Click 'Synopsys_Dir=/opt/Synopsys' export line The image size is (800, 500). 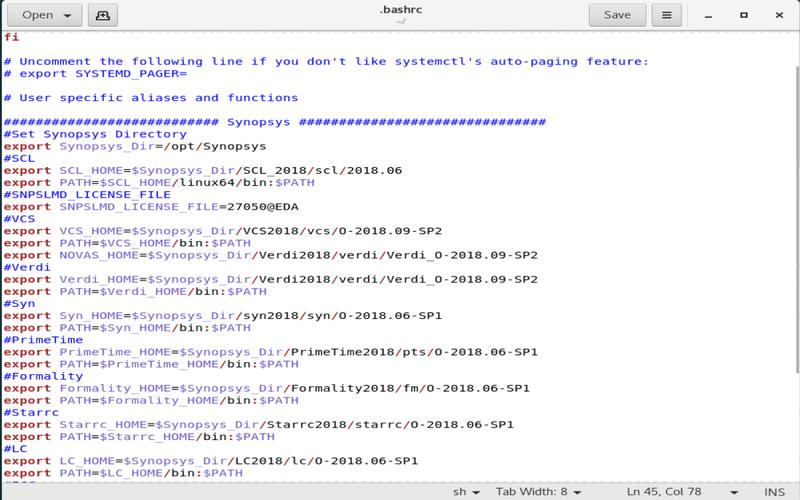135,146
